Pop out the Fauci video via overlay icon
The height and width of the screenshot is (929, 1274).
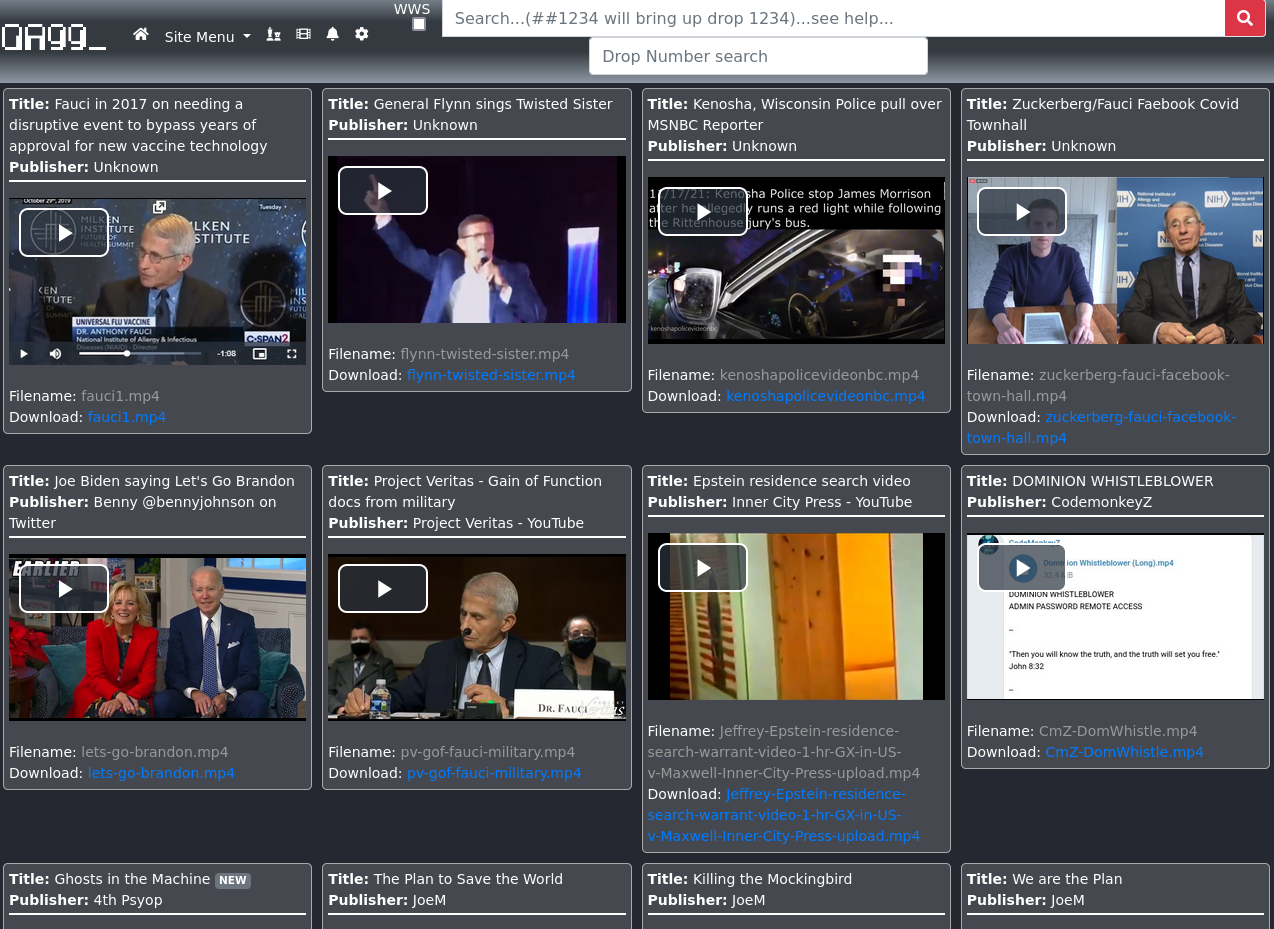159,207
